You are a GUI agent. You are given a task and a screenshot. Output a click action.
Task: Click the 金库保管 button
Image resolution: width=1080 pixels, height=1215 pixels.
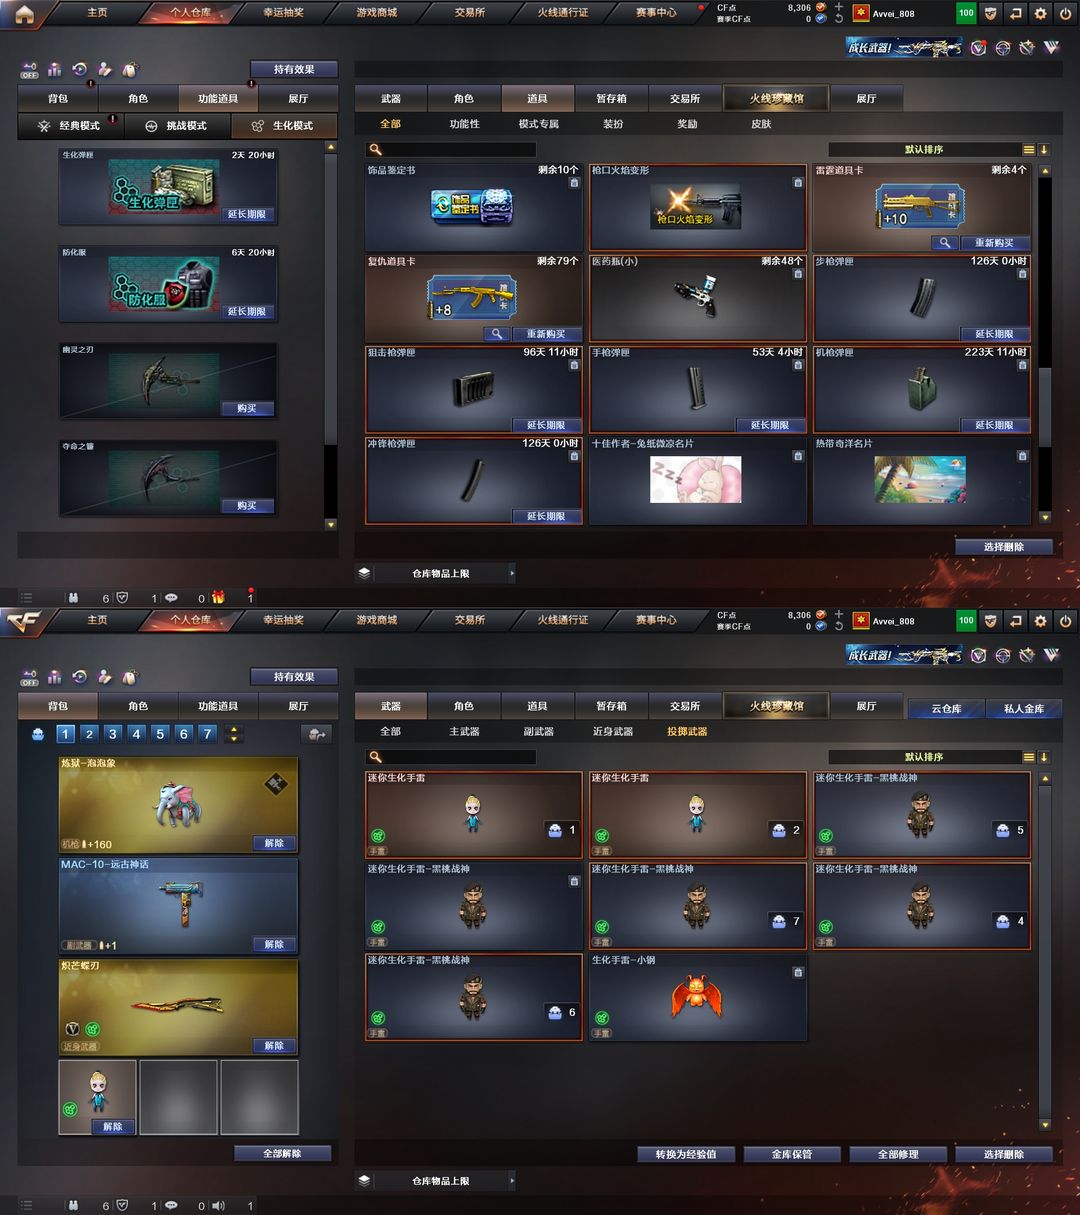pyautogui.click(x=792, y=1154)
